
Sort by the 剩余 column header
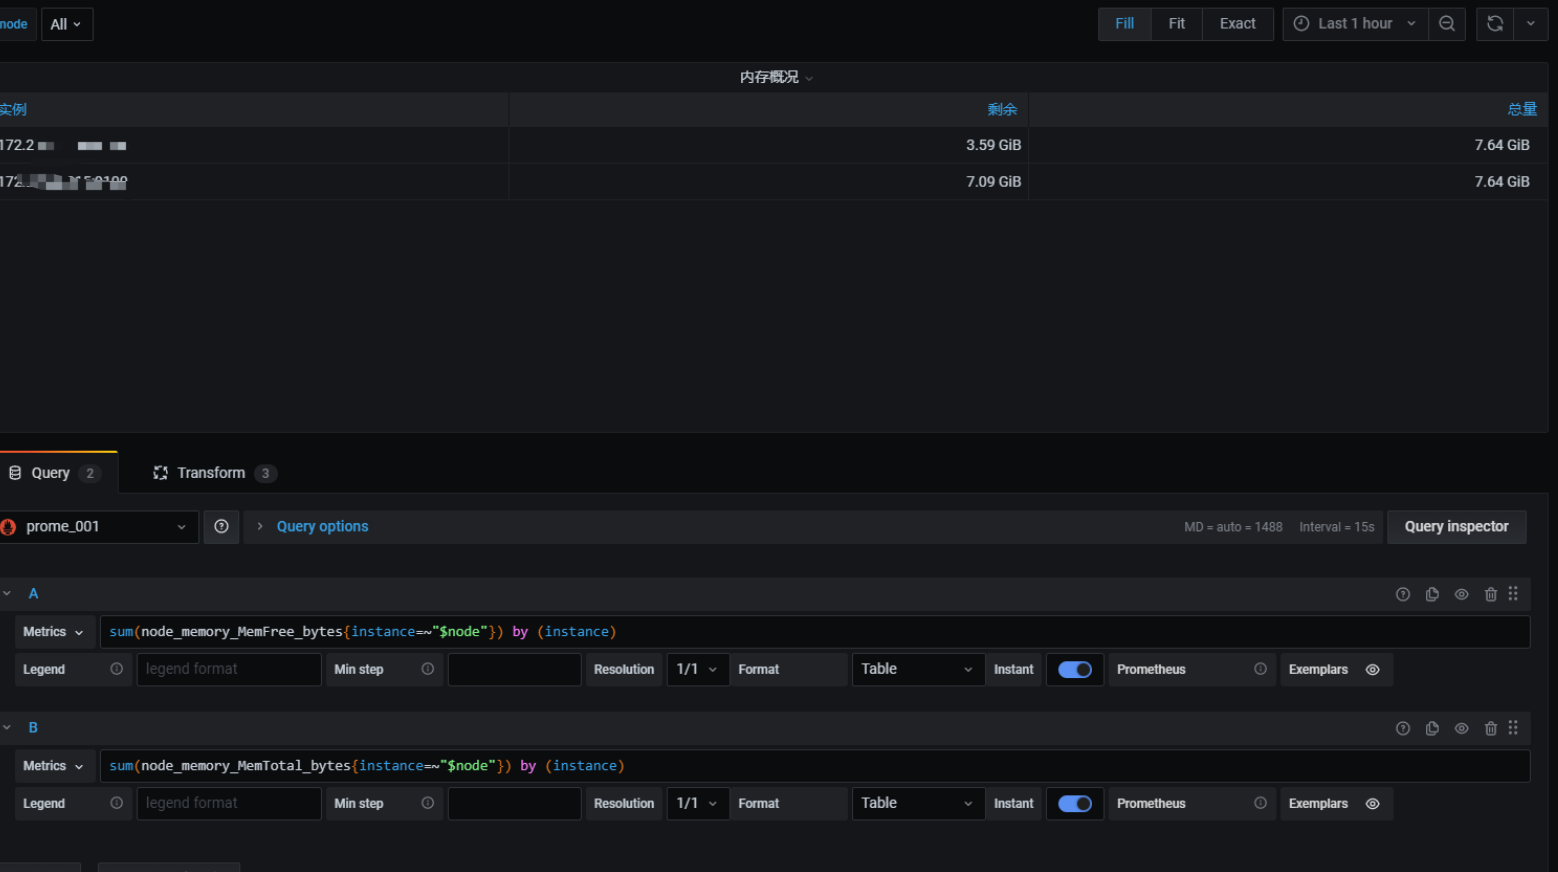[1002, 110]
